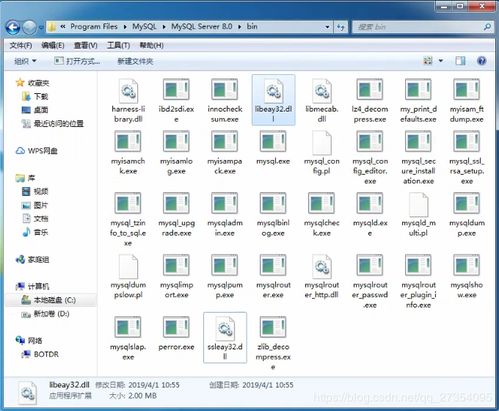Select the my_print_defaults.exe file icon
This screenshot has height=411, width=499.
(x=418, y=90)
